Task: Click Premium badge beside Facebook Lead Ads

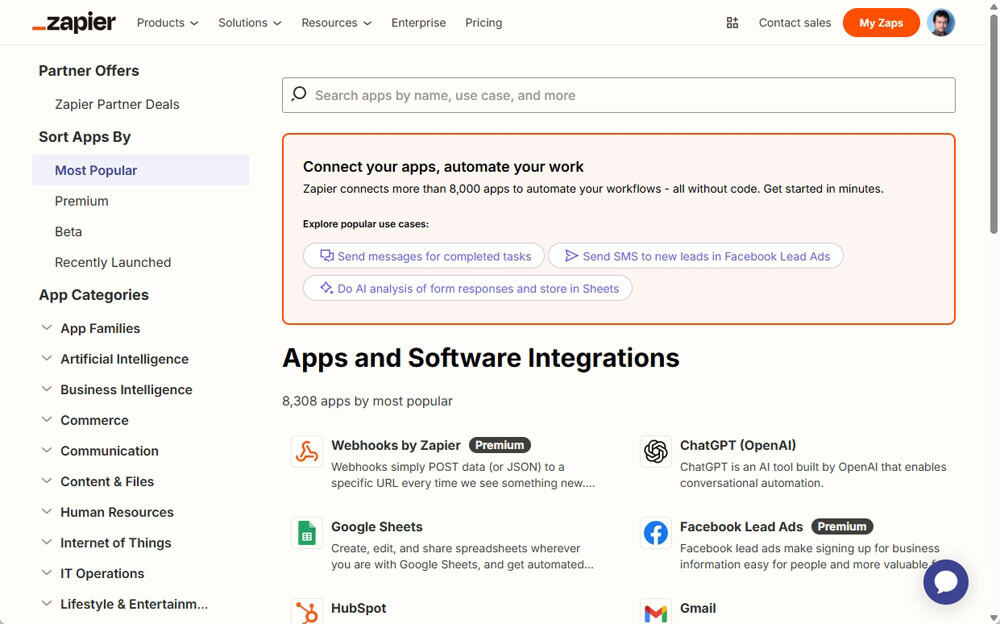Action: pos(842,526)
